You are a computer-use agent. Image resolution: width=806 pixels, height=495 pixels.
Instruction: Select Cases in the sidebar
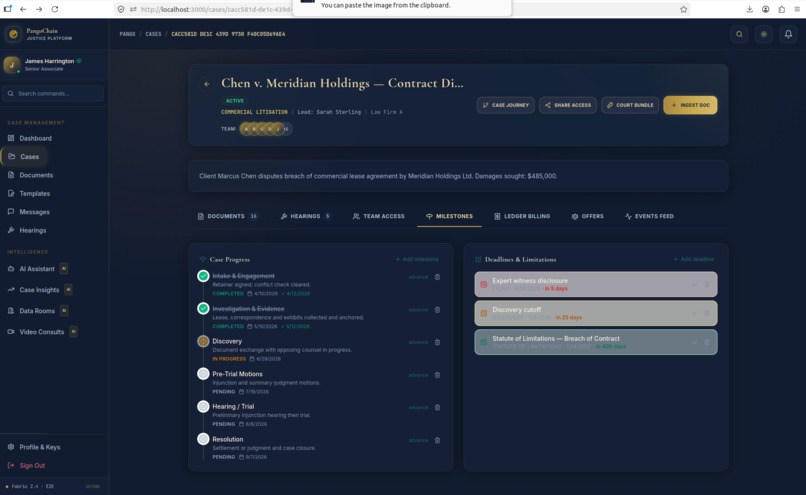[24, 156]
